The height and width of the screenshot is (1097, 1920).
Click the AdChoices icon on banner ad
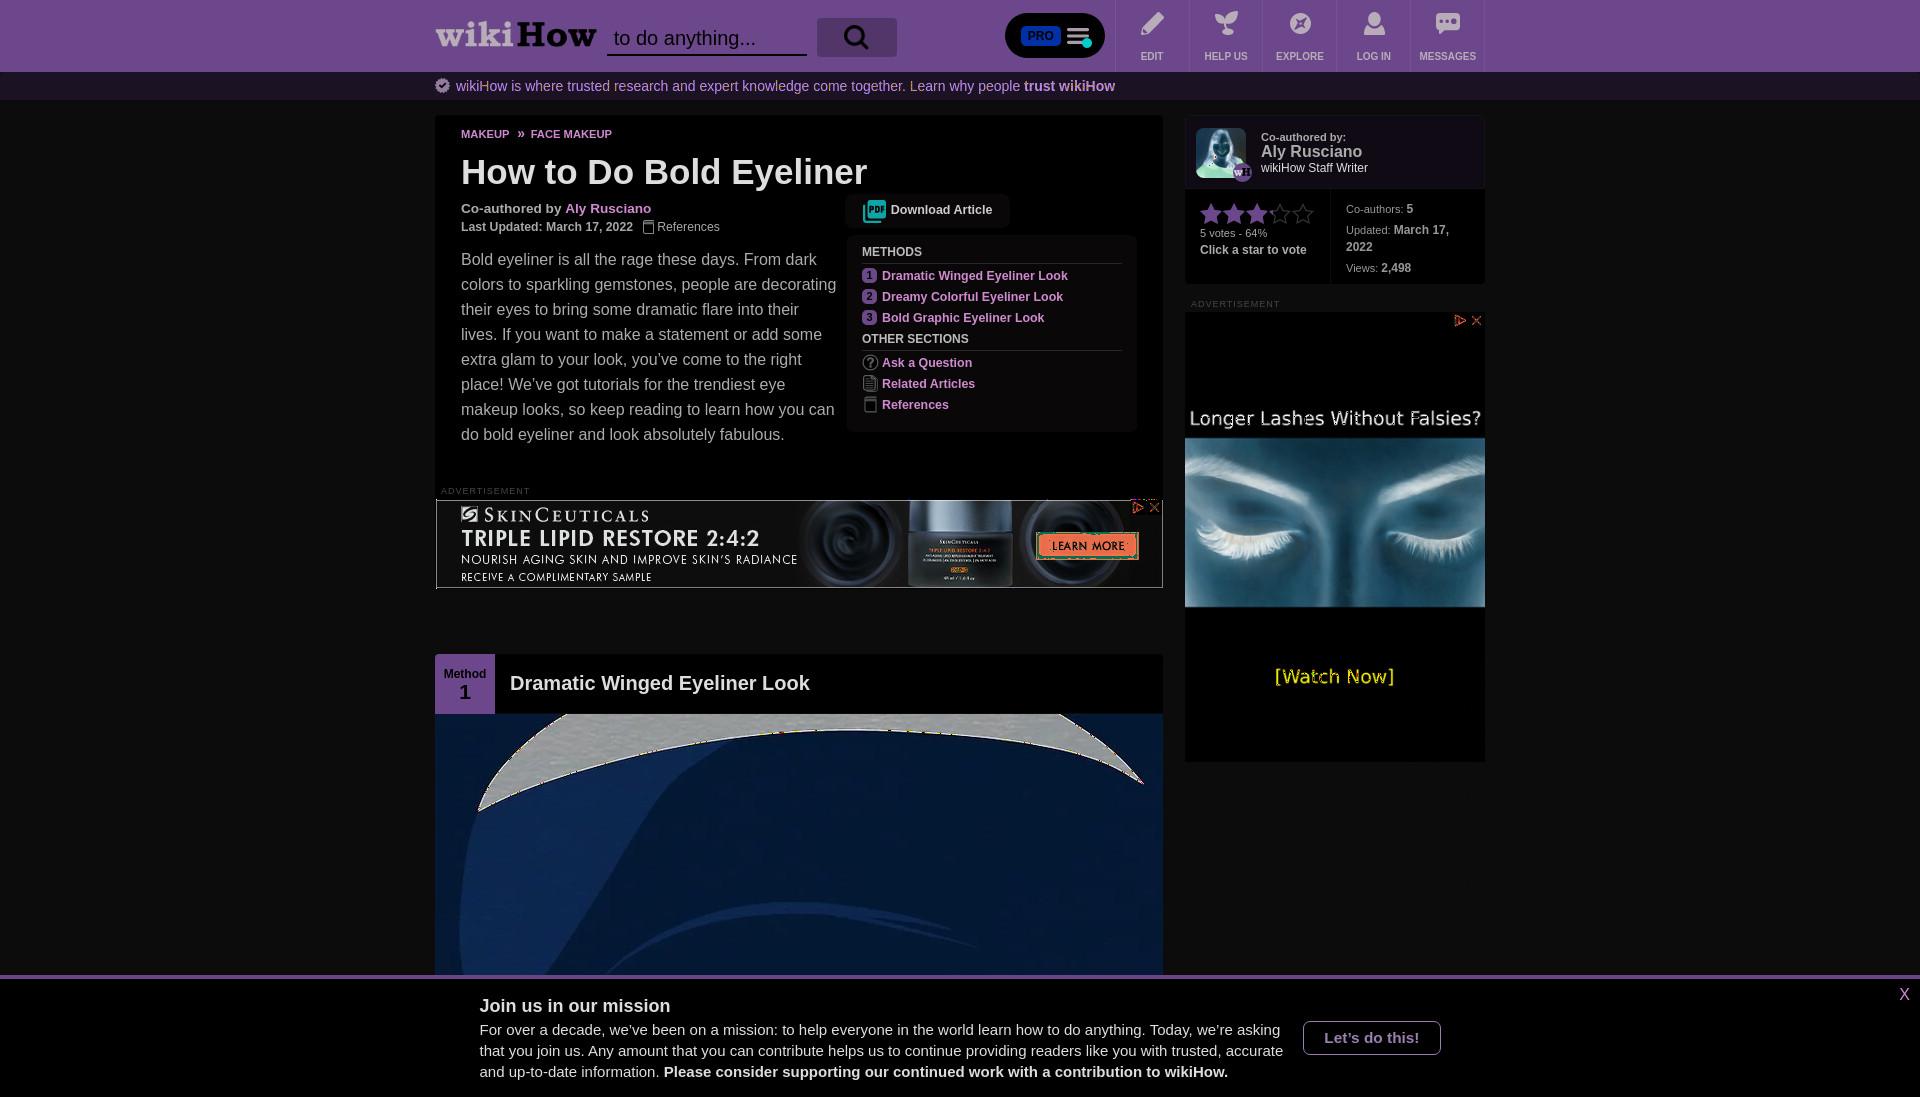coord(1138,508)
